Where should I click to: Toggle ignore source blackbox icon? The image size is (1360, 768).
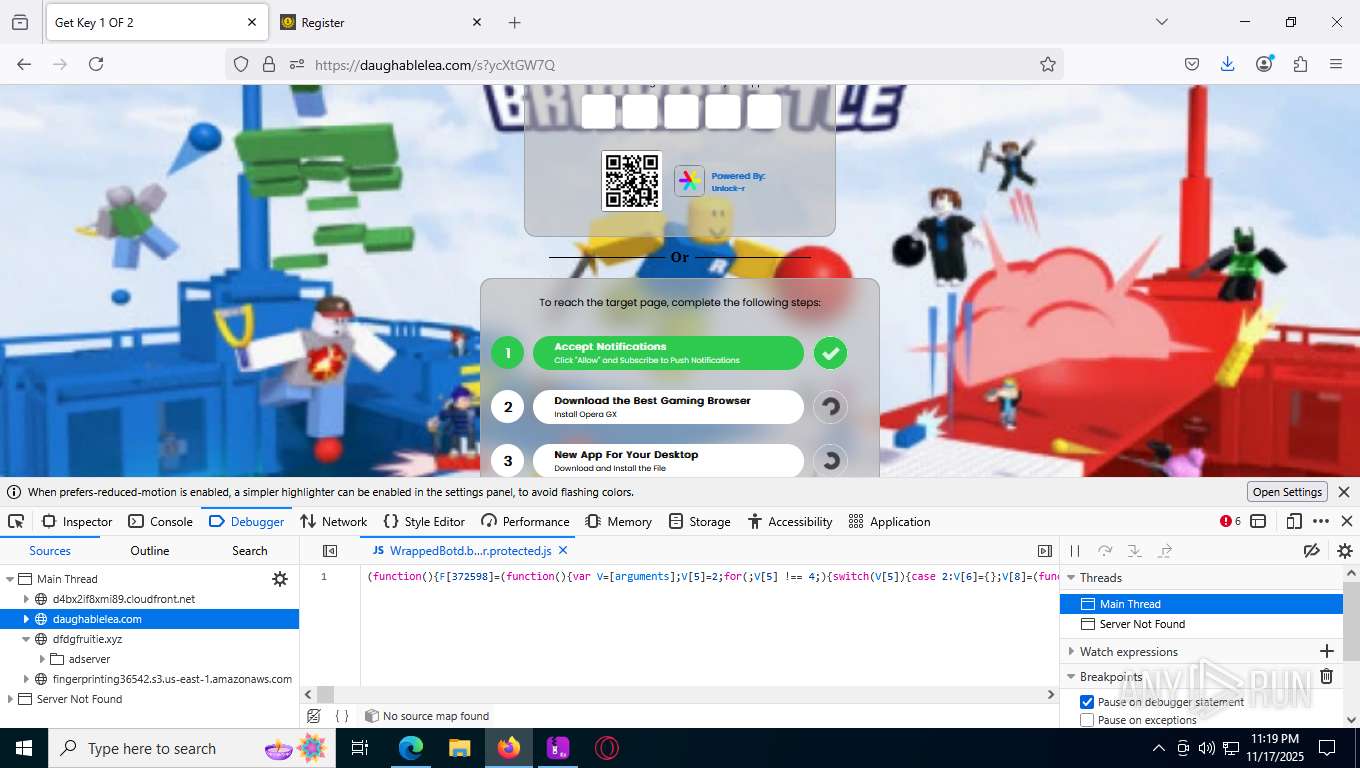(x=314, y=716)
